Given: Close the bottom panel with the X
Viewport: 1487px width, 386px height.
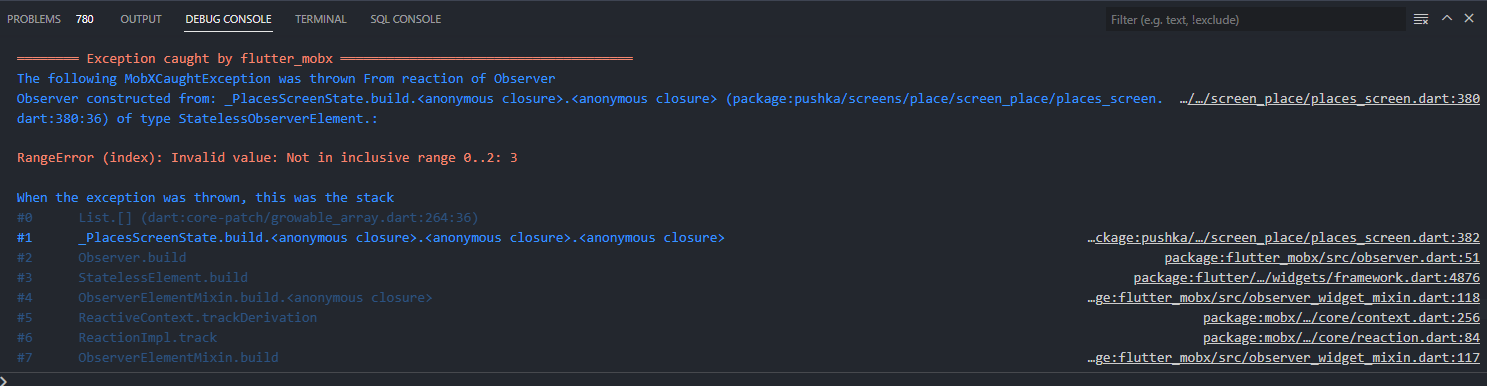Looking at the screenshot, I should pyautogui.click(x=1469, y=19).
